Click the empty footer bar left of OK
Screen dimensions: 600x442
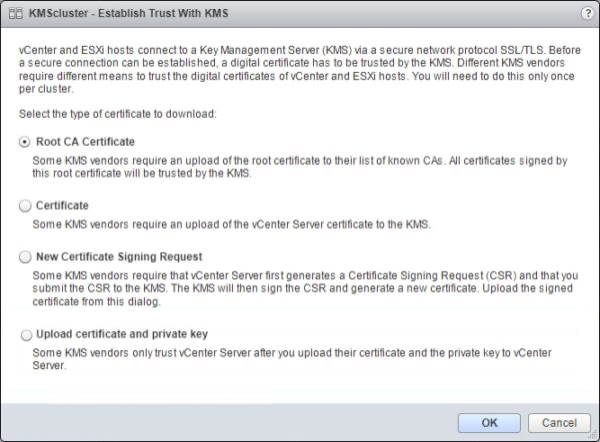click(x=220, y=423)
